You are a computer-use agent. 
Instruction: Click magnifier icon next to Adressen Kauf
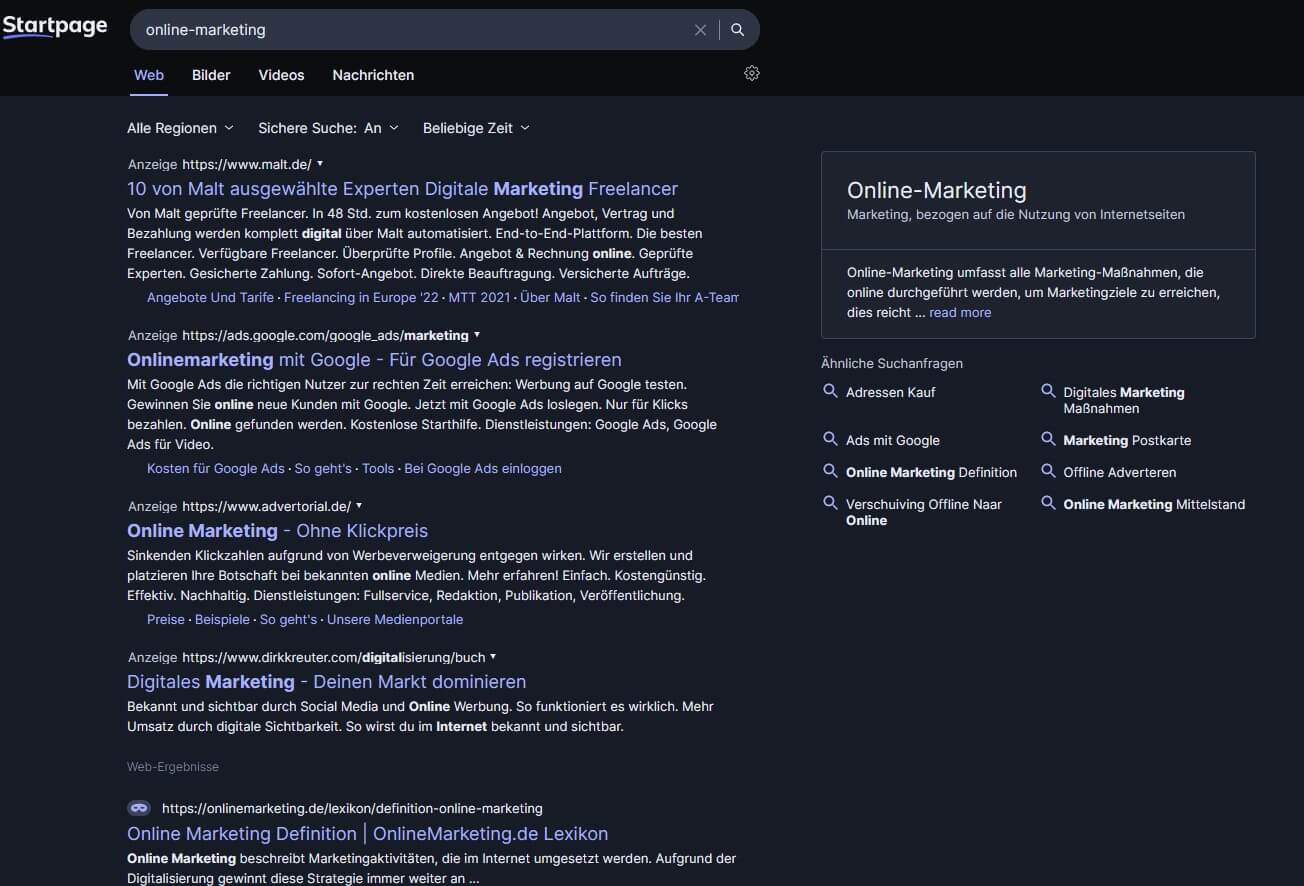(830, 391)
